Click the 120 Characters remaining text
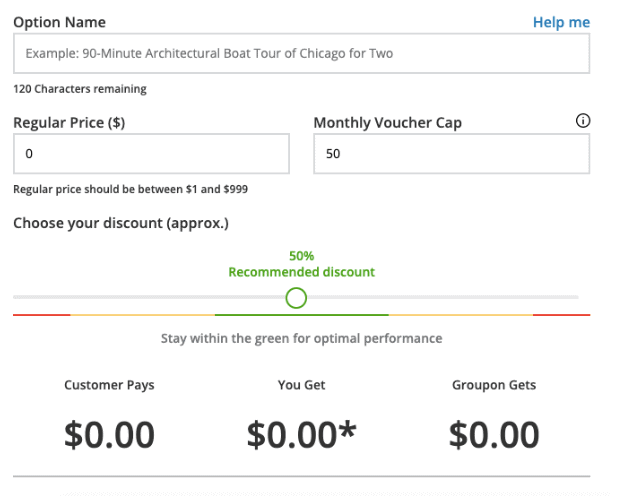This screenshot has height=496, width=619. coord(80,89)
